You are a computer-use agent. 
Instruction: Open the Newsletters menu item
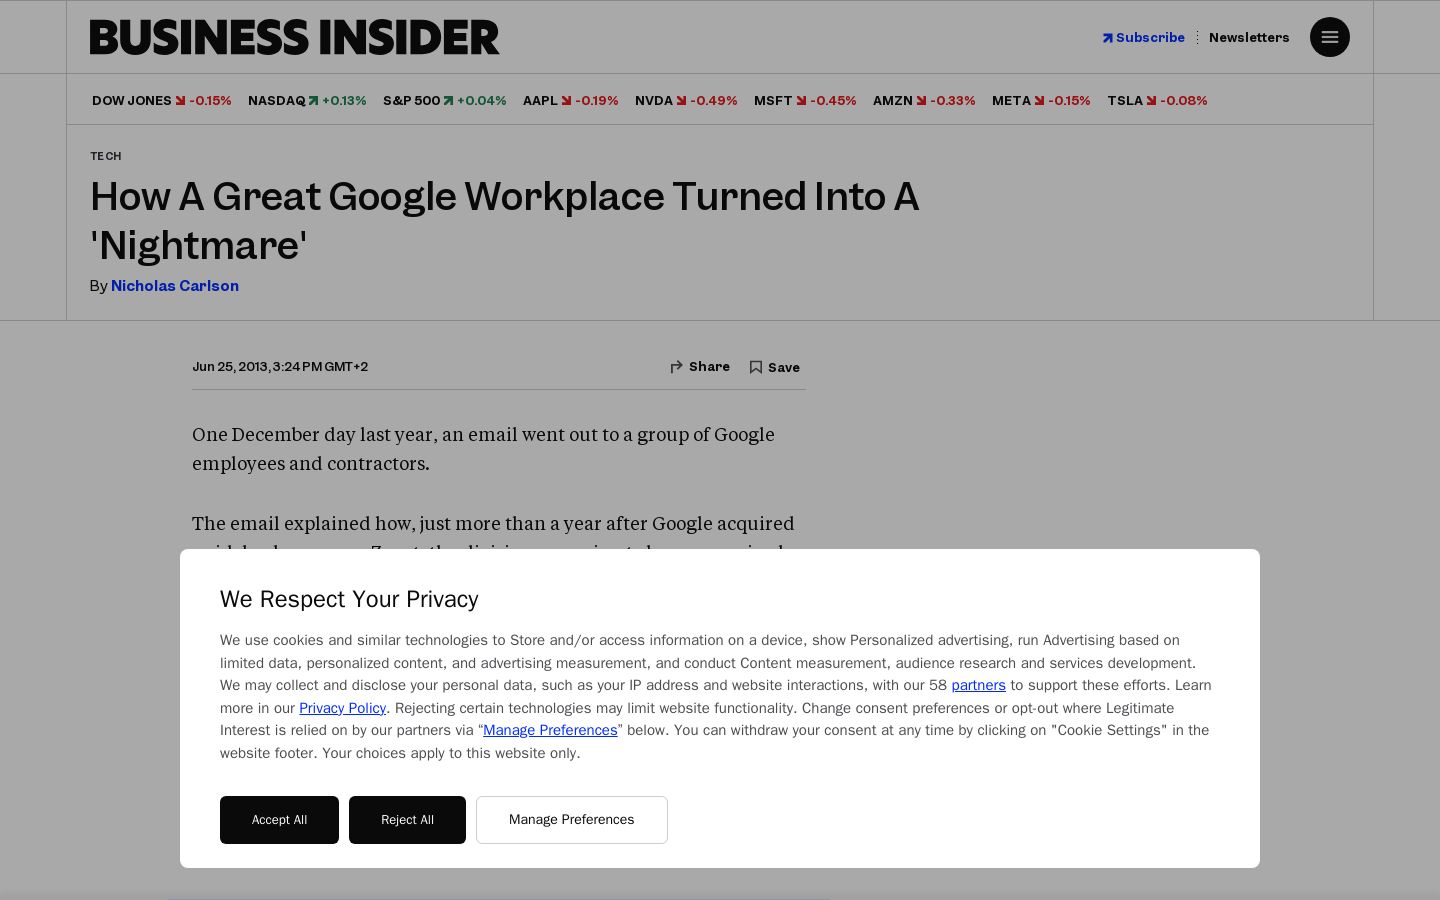[1249, 37]
